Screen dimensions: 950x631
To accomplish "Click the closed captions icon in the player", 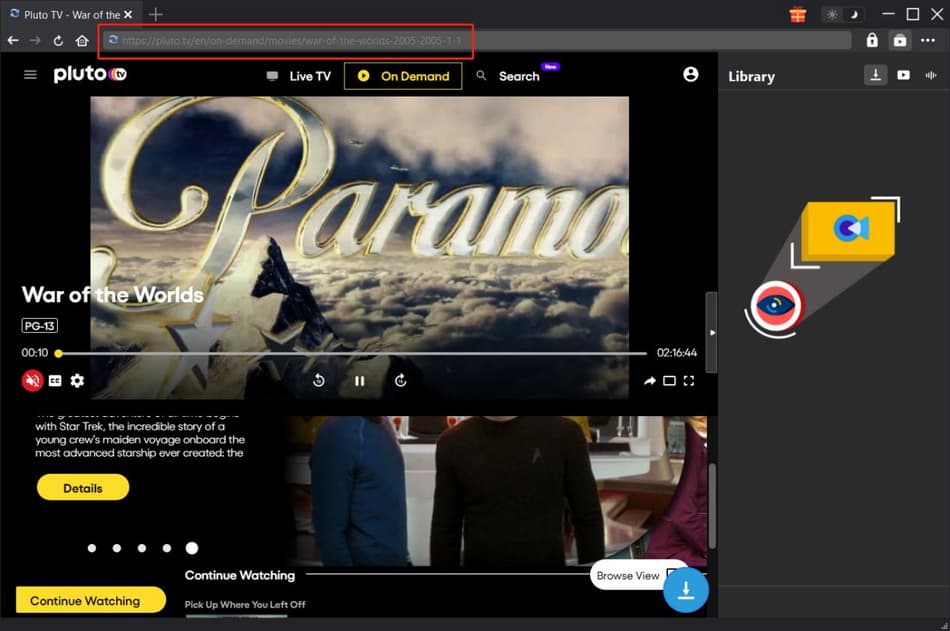I will tap(55, 381).
